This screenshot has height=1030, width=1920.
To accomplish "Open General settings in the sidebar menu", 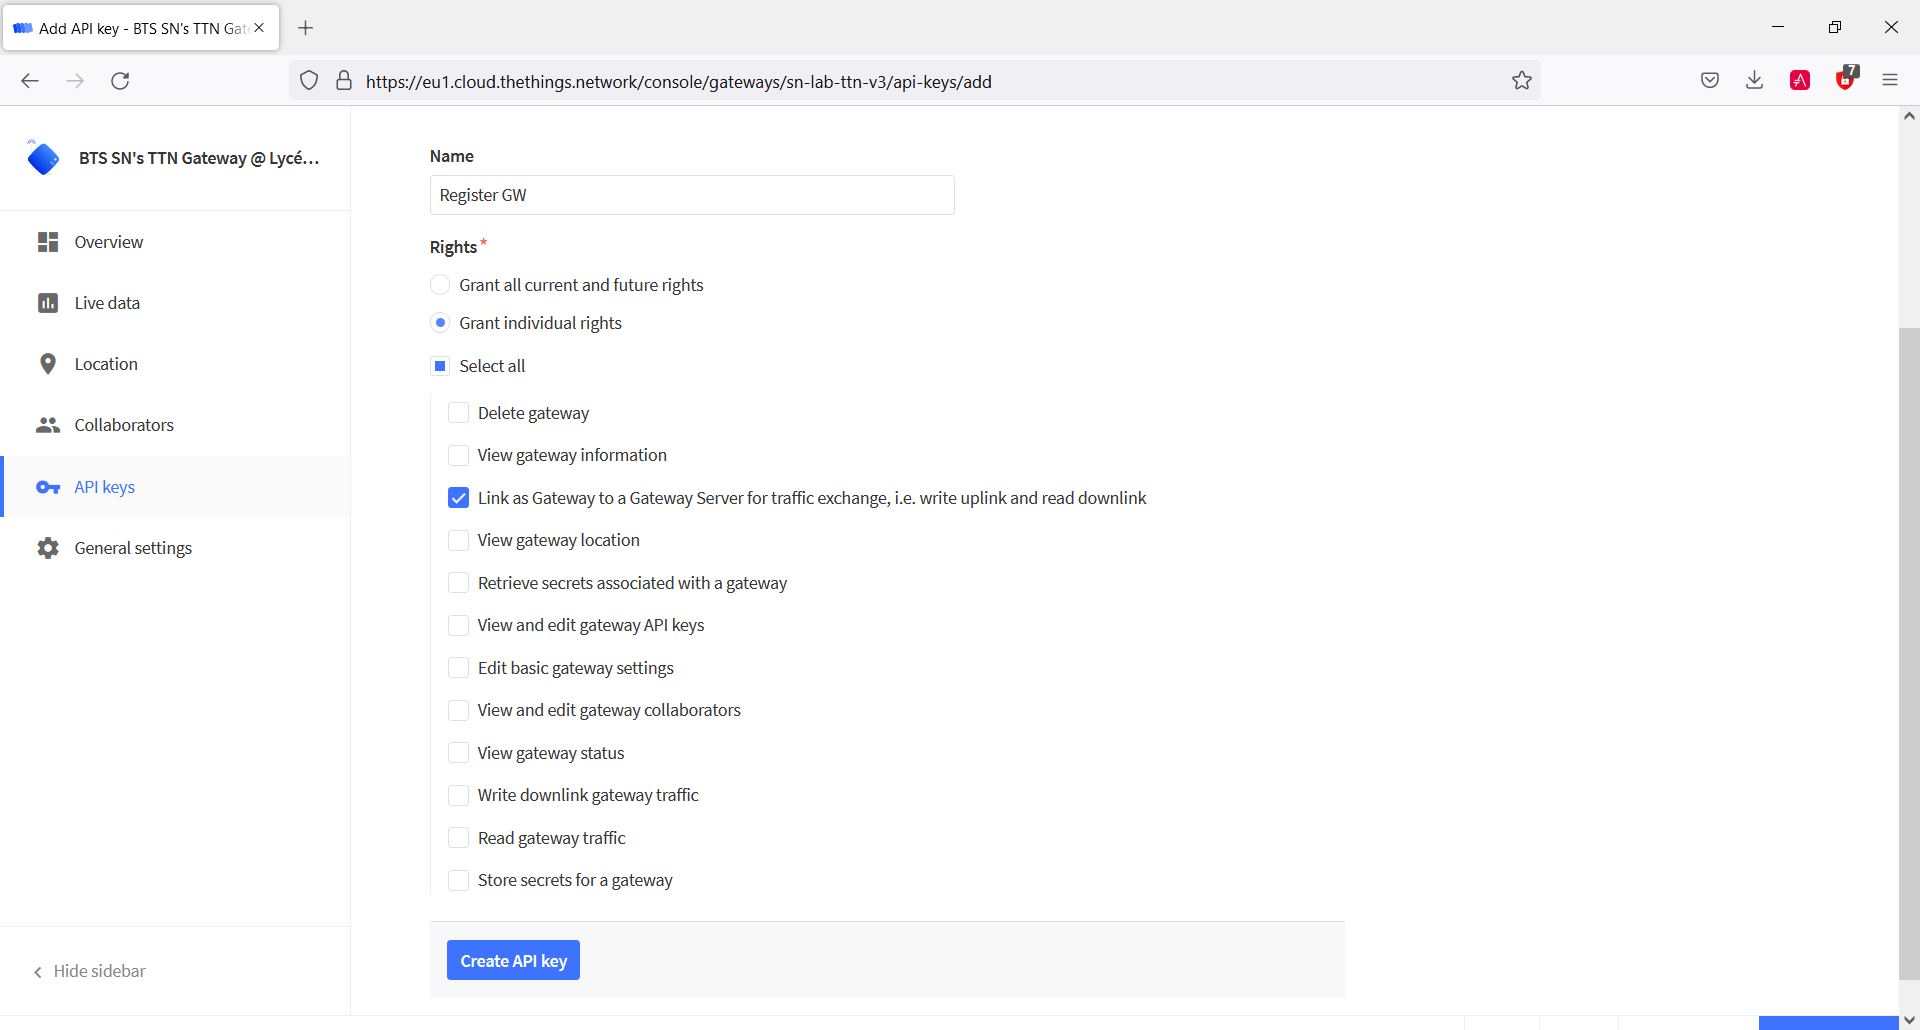I will tap(176, 548).
